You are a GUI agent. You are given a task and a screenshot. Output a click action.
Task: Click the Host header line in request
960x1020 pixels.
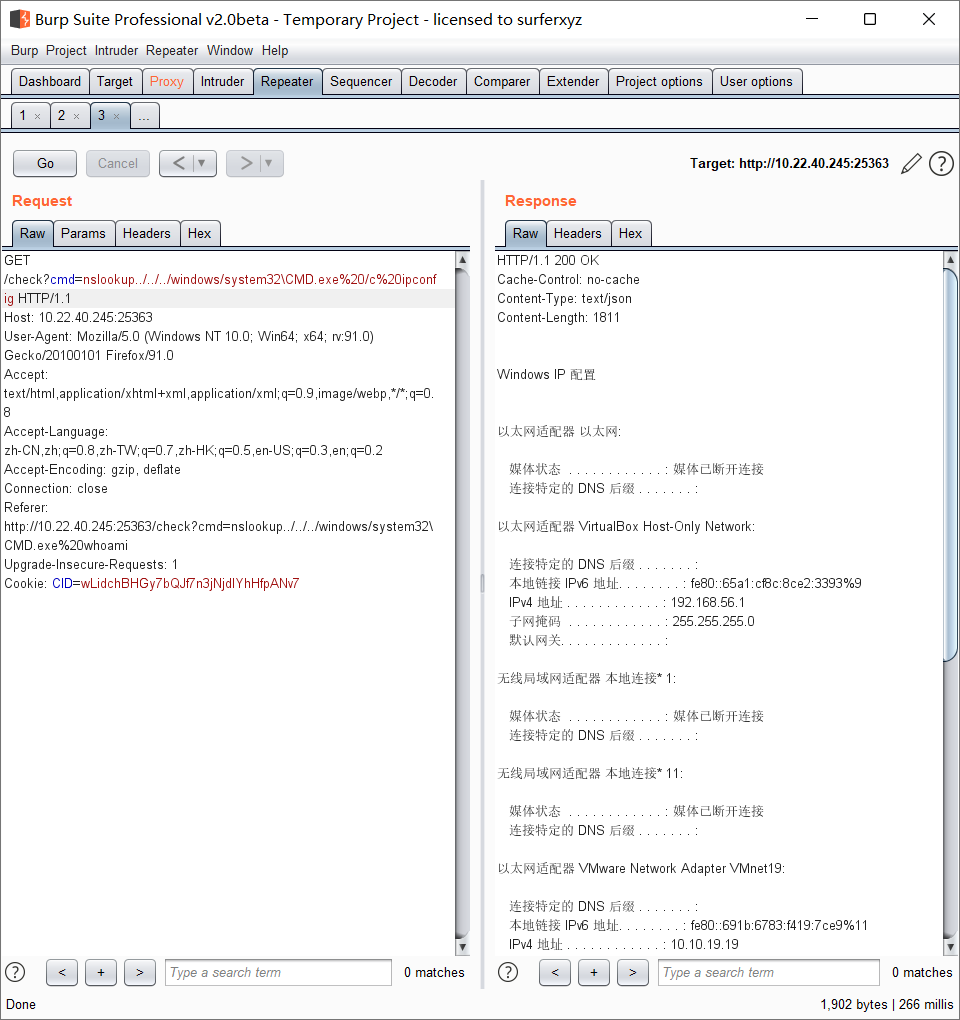coord(78,317)
